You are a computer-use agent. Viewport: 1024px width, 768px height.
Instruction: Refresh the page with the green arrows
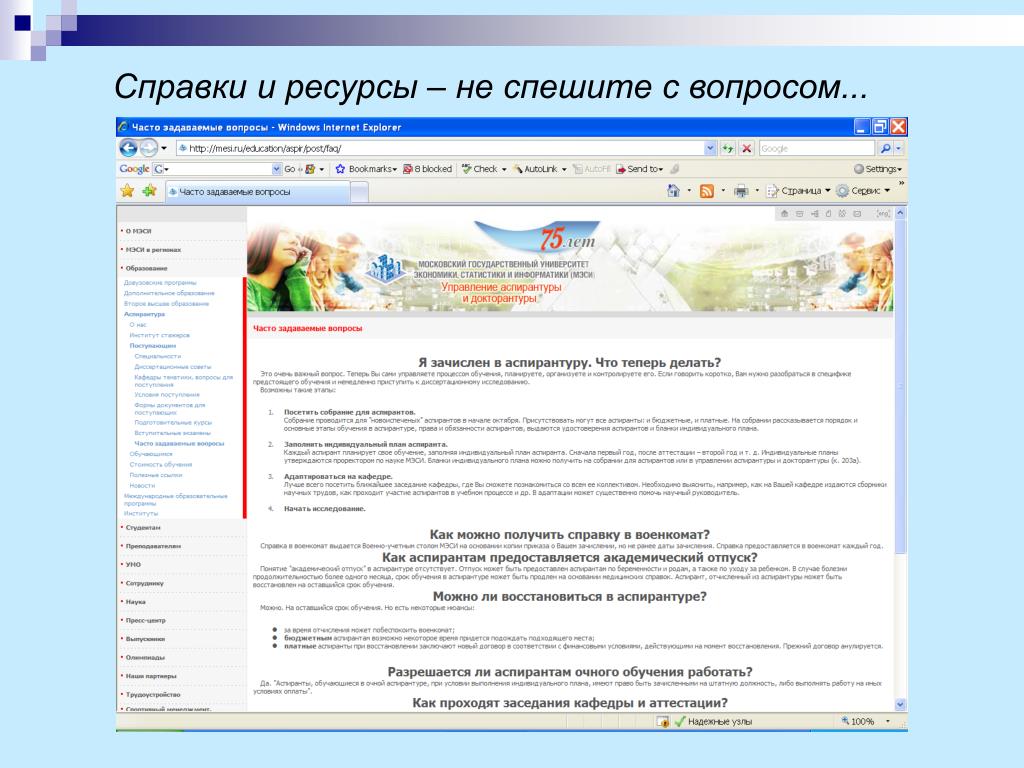pos(728,149)
